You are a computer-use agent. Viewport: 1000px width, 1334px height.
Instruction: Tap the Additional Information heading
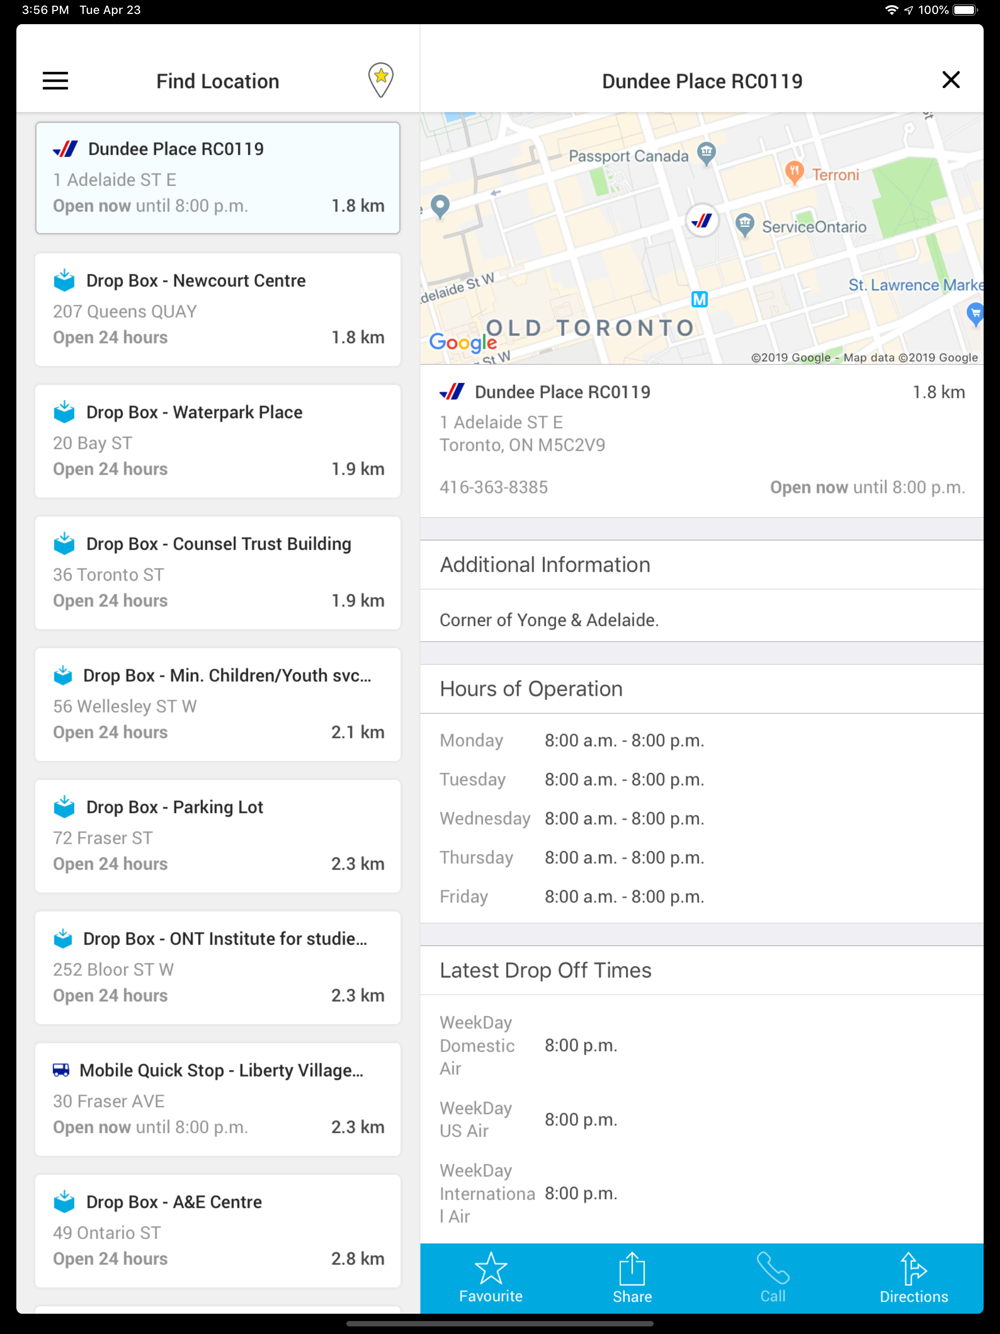pyautogui.click(x=545, y=565)
